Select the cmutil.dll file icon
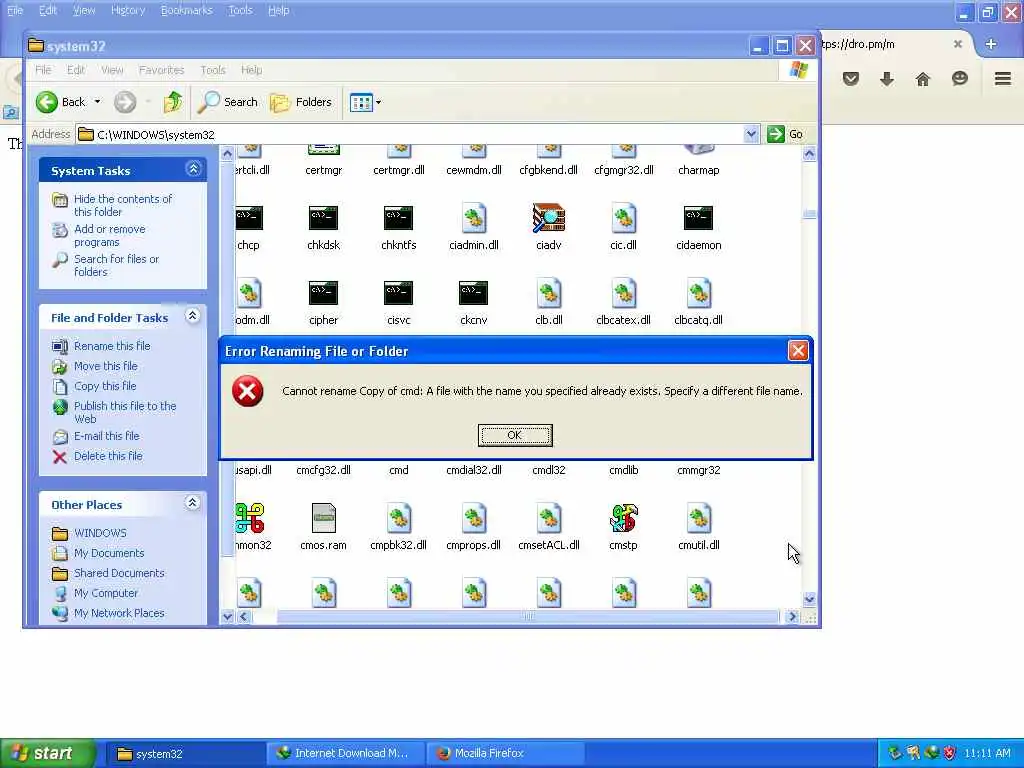1024x768 pixels. point(698,519)
